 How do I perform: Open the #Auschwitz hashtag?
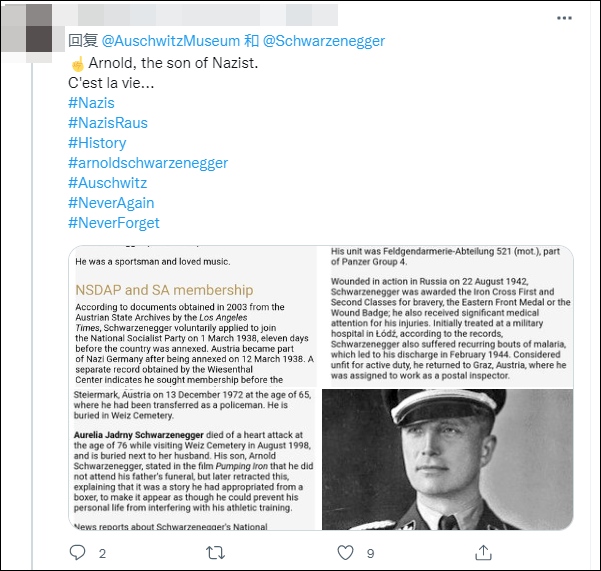[107, 183]
